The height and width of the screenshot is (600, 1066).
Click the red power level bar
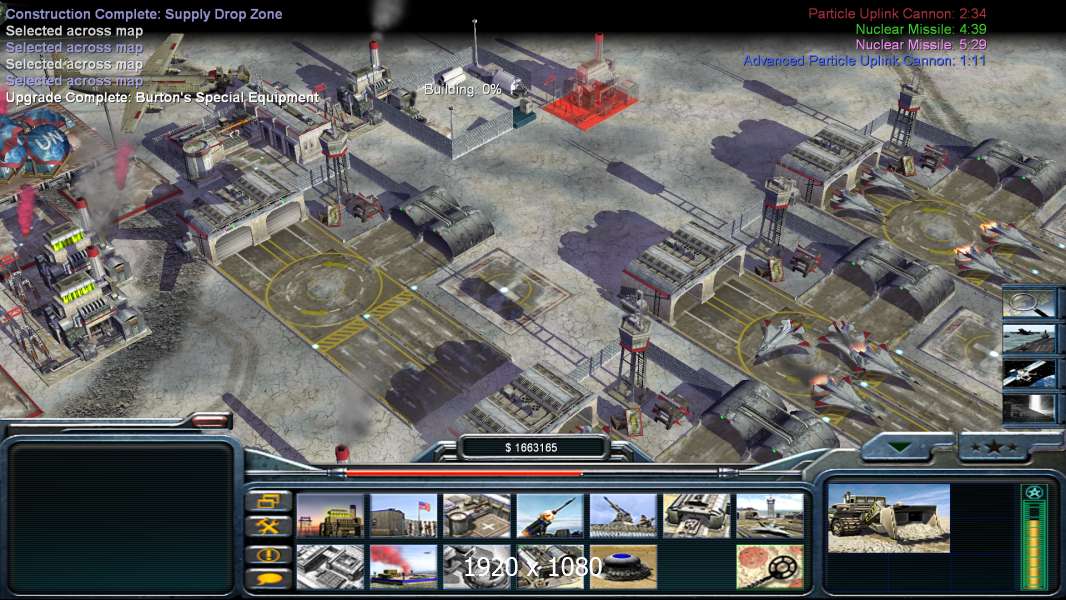(x=464, y=472)
